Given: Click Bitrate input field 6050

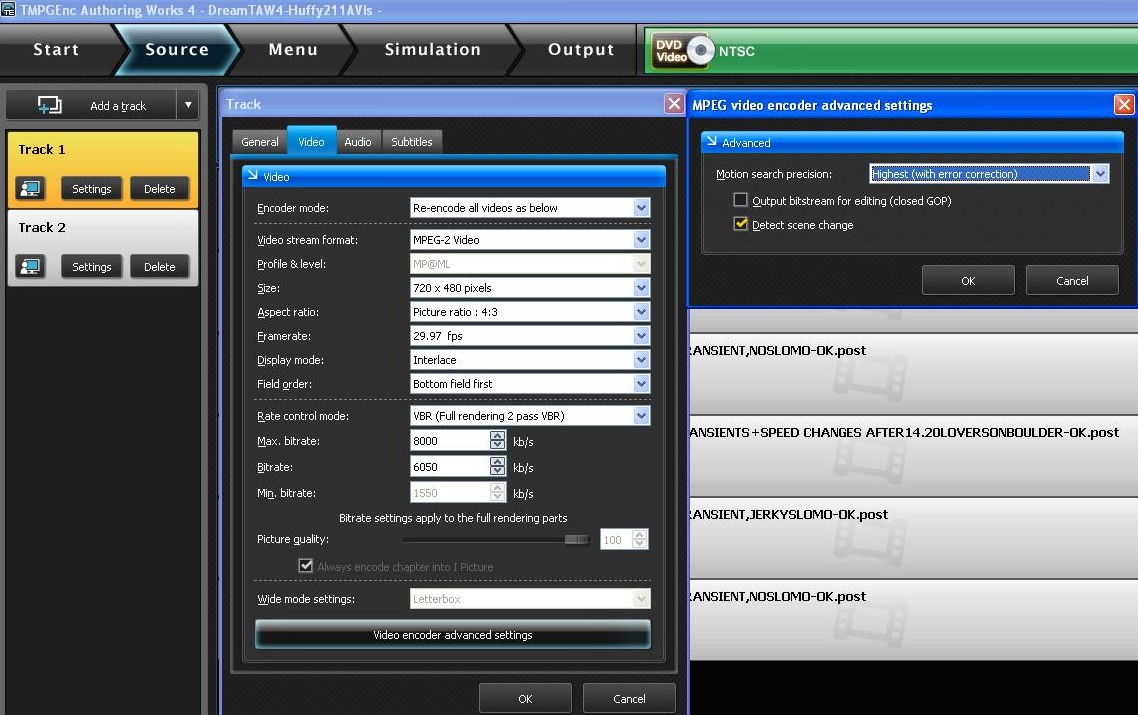Looking at the screenshot, I should click(450, 467).
